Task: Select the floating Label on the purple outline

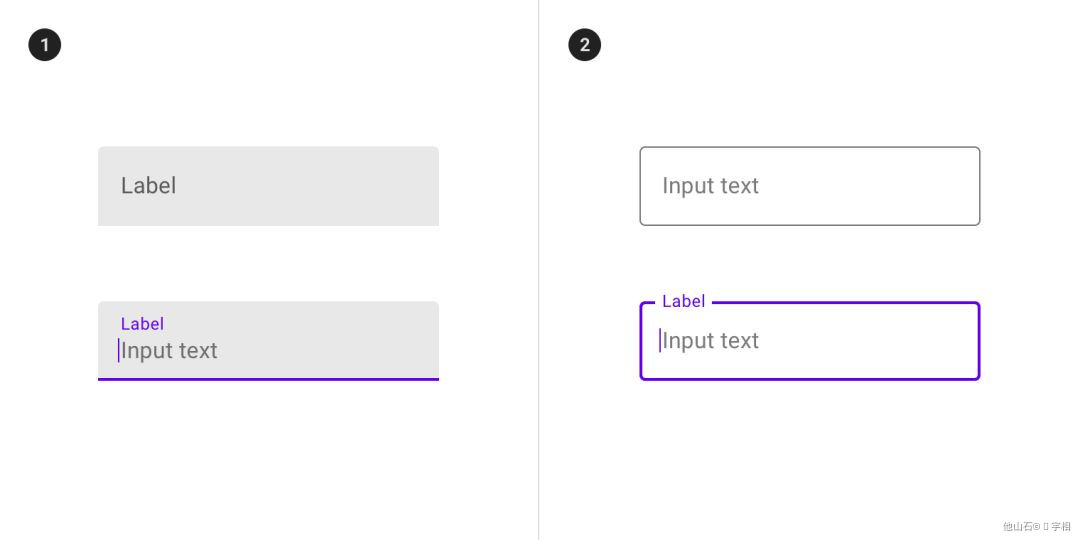Action: point(683,301)
